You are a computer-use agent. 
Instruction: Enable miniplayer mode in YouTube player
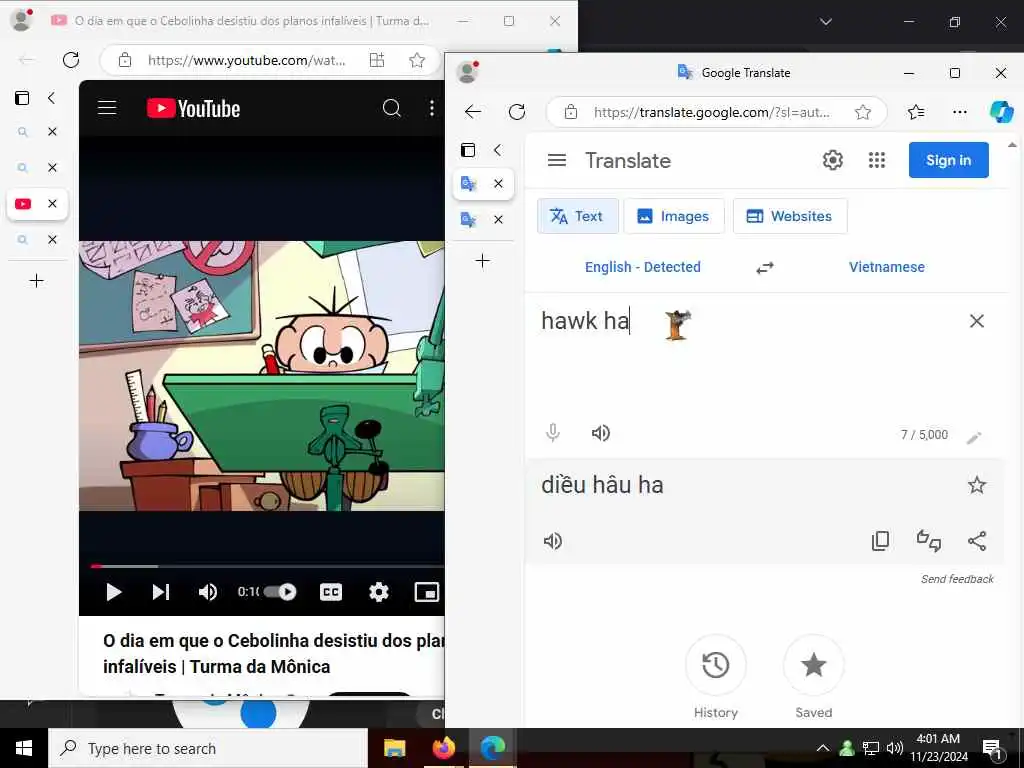pos(427,592)
